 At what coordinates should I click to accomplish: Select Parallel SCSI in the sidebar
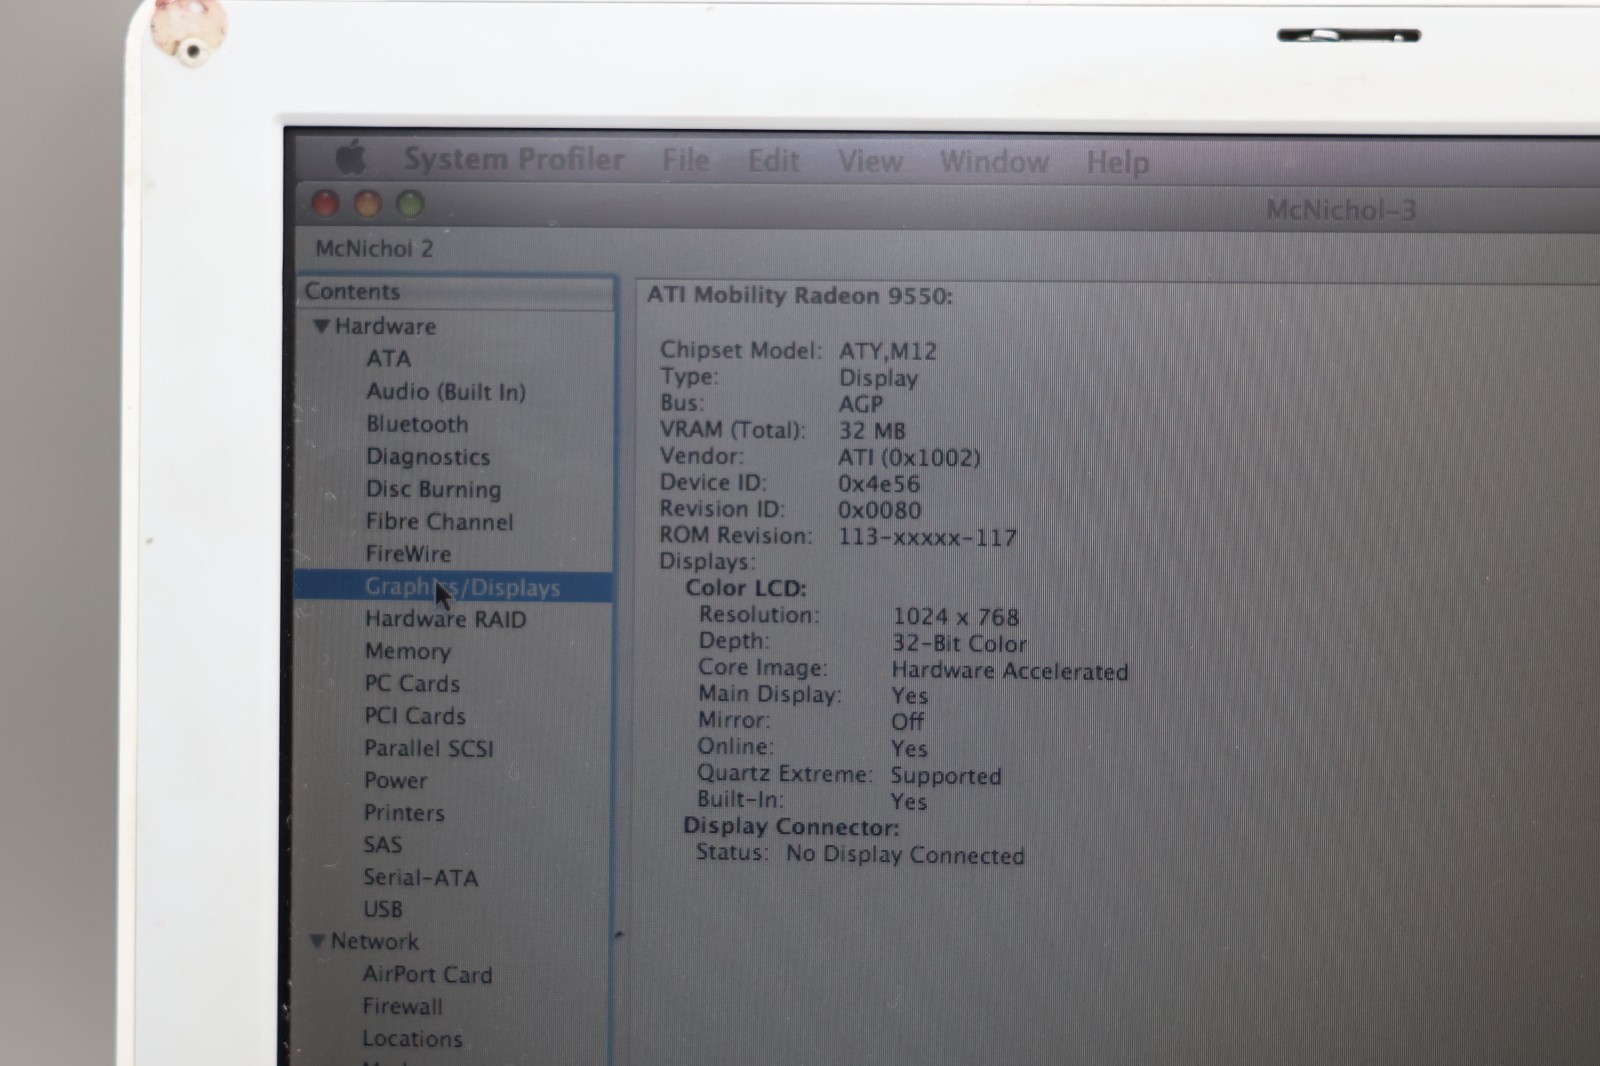pyautogui.click(x=428, y=748)
